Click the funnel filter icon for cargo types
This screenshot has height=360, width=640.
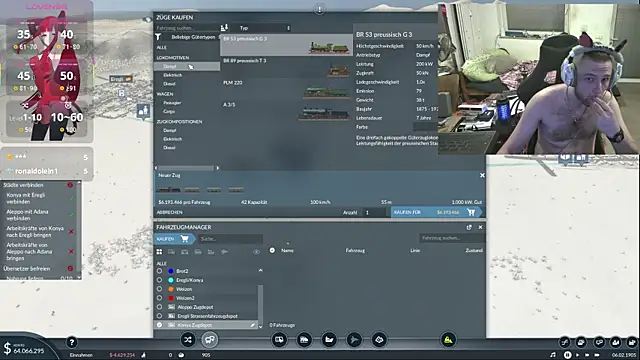(158, 37)
